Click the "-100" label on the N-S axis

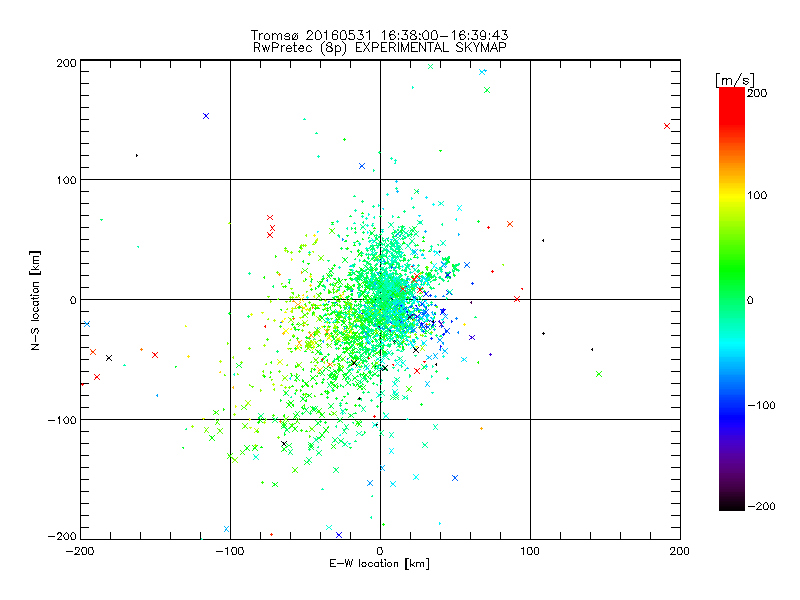point(62,420)
